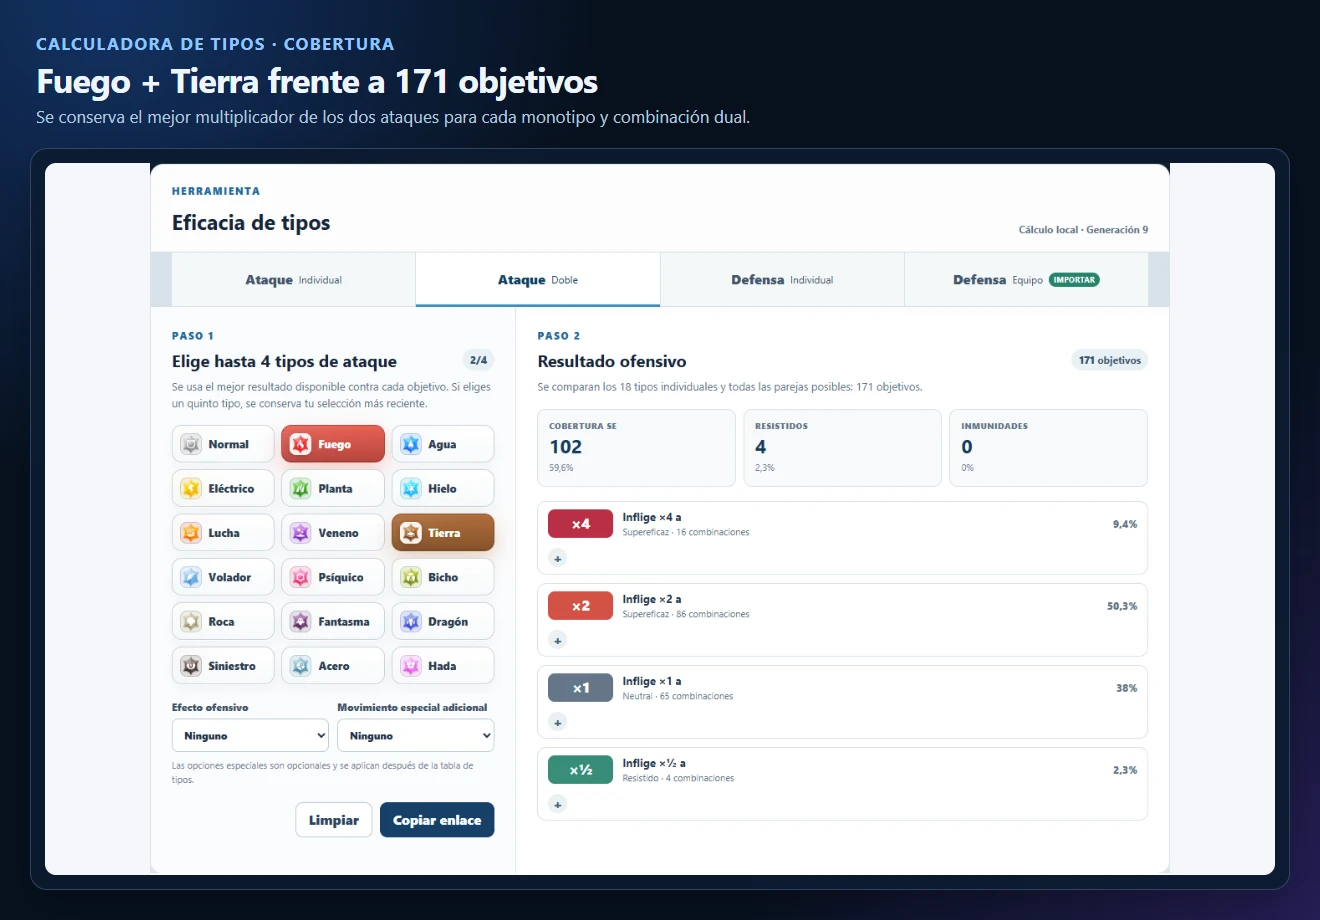Click the Copiar enlace button
Image resolution: width=1320 pixels, height=920 pixels.
[437, 820]
